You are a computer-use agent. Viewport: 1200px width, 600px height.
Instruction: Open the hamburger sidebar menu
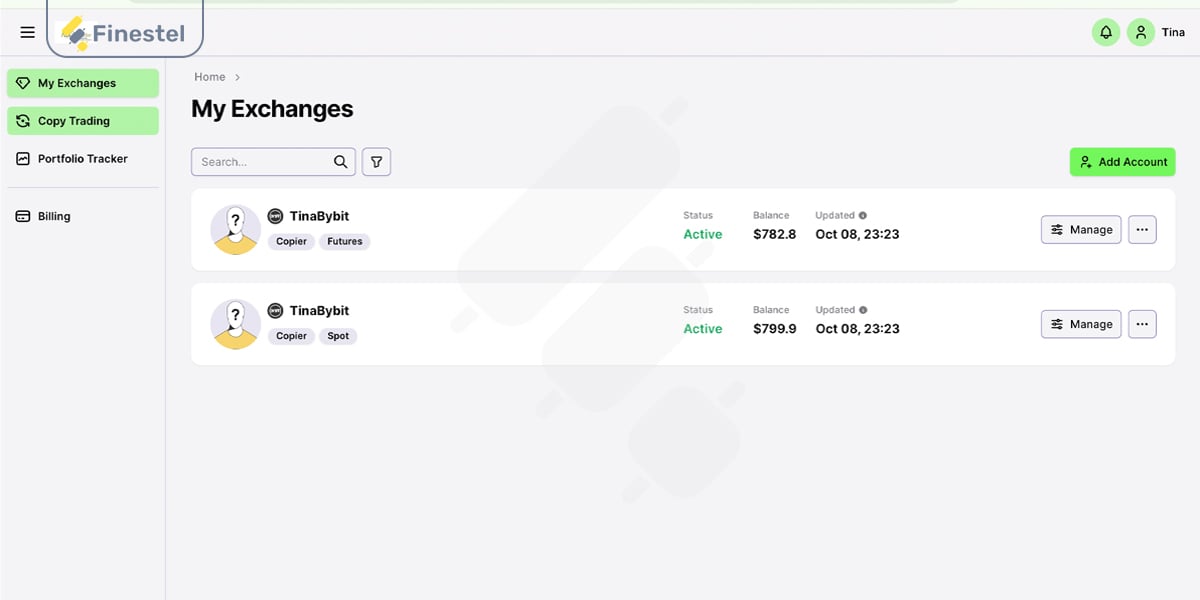click(x=27, y=33)
